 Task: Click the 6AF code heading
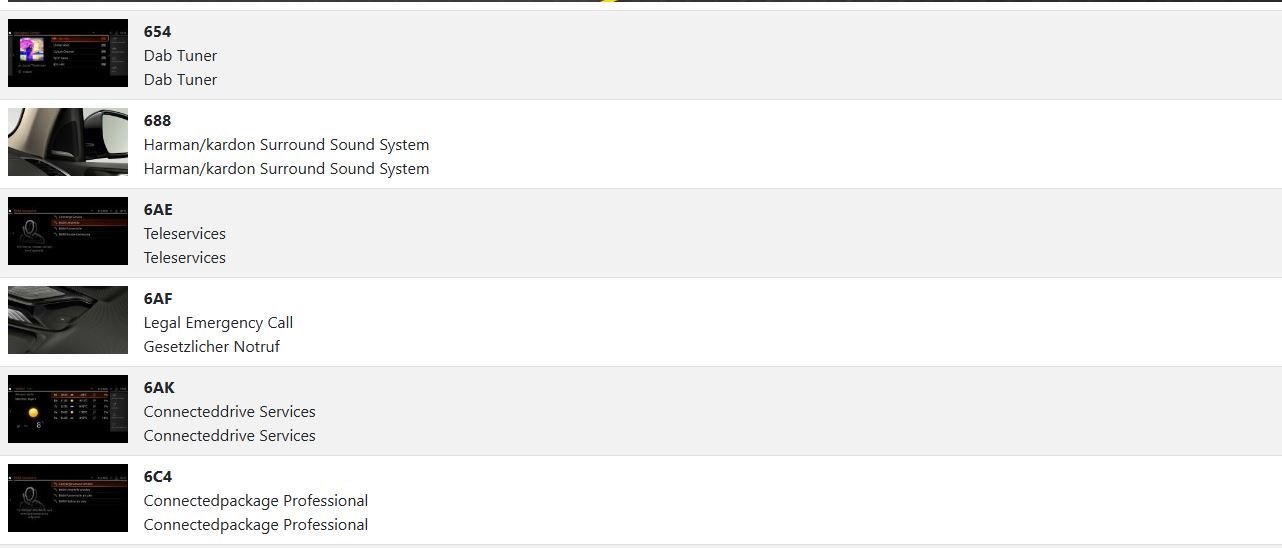click(158, 299)
